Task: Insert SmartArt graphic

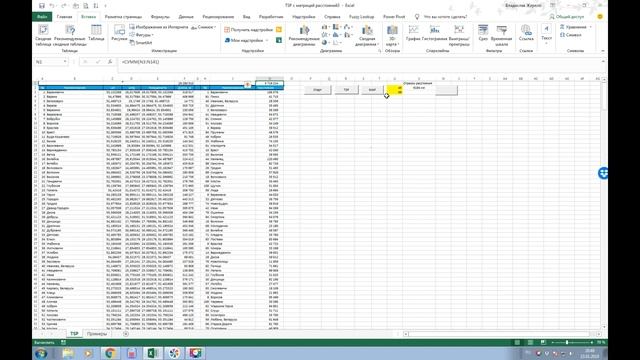Action: [141, 42]
